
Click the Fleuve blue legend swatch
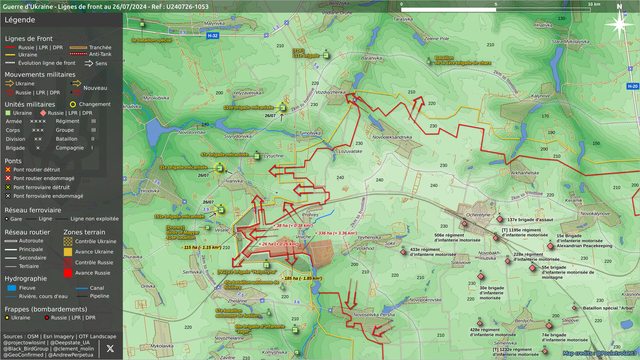pos(12,288)
